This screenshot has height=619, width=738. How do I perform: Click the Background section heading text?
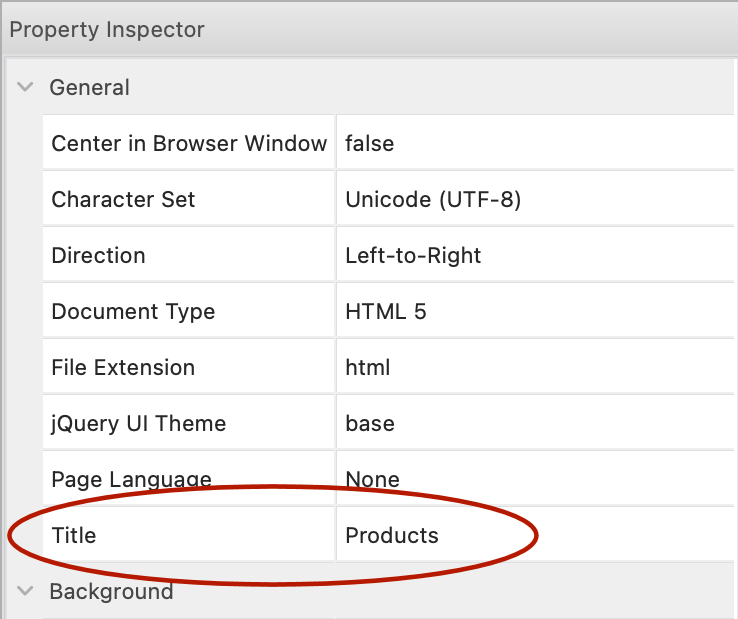coord(111,591)
